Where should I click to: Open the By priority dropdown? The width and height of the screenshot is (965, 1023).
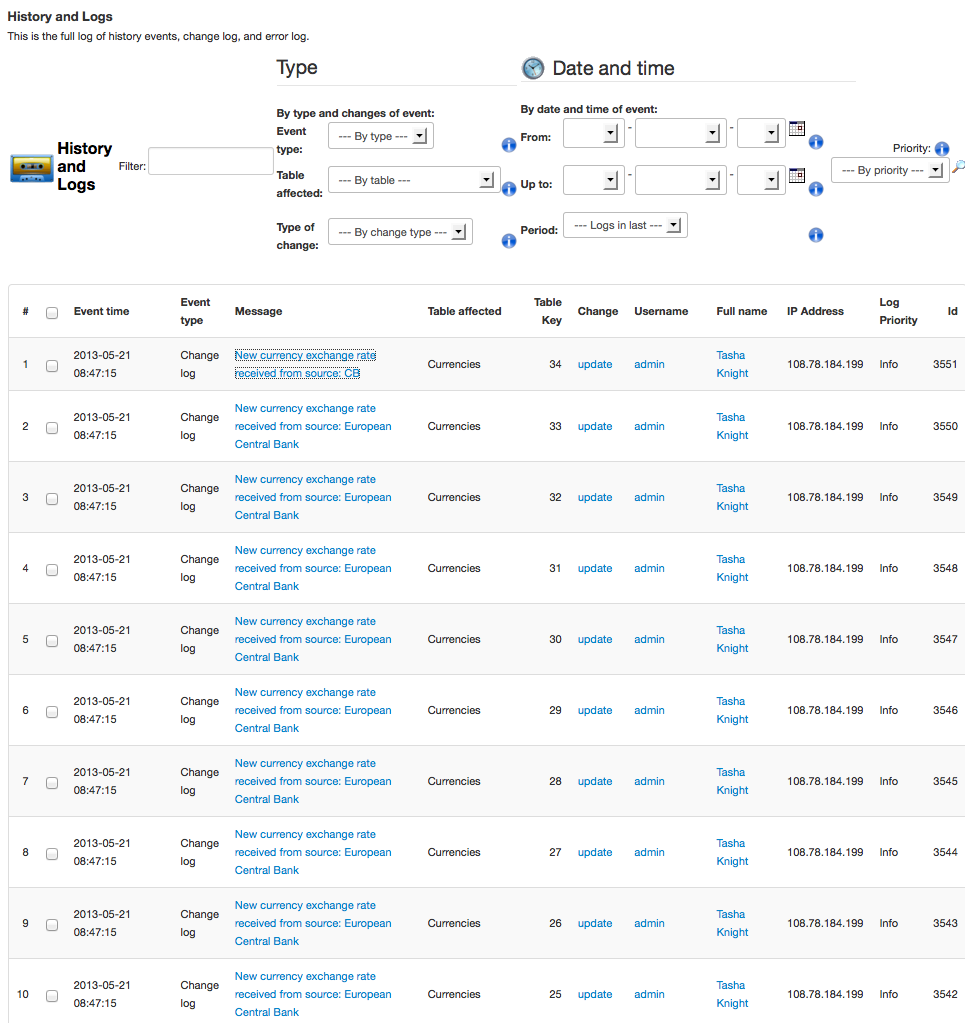[890, 170]
